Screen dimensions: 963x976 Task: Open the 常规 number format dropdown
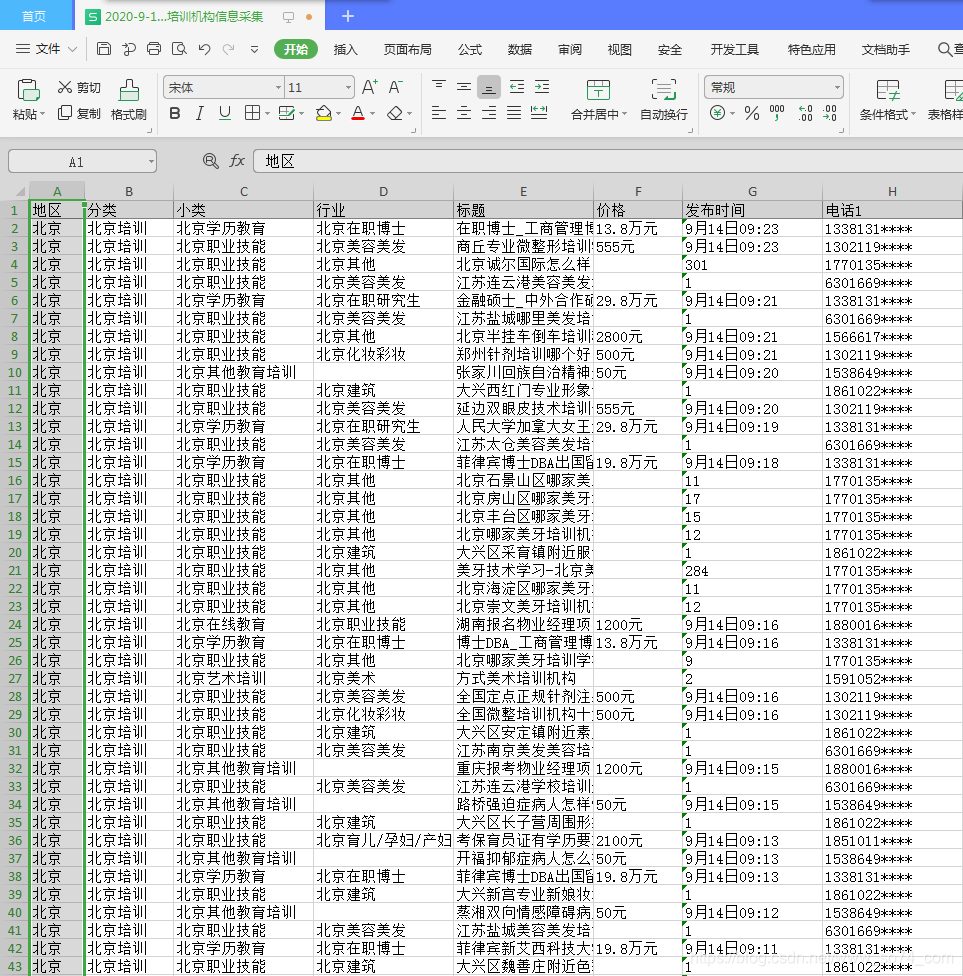click(x=774, y=87)
